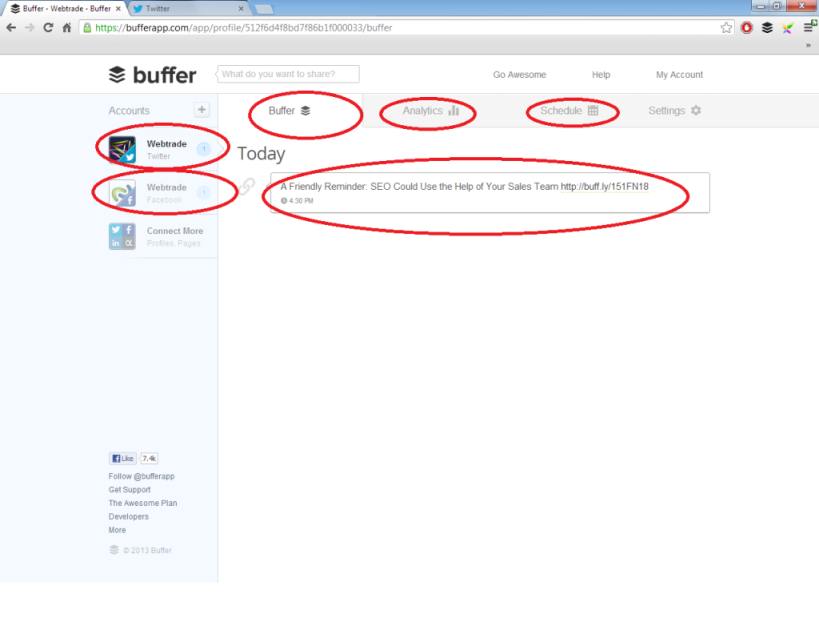
Task: Click the Accounts sidebar heading
Action: tap(129, 111)
